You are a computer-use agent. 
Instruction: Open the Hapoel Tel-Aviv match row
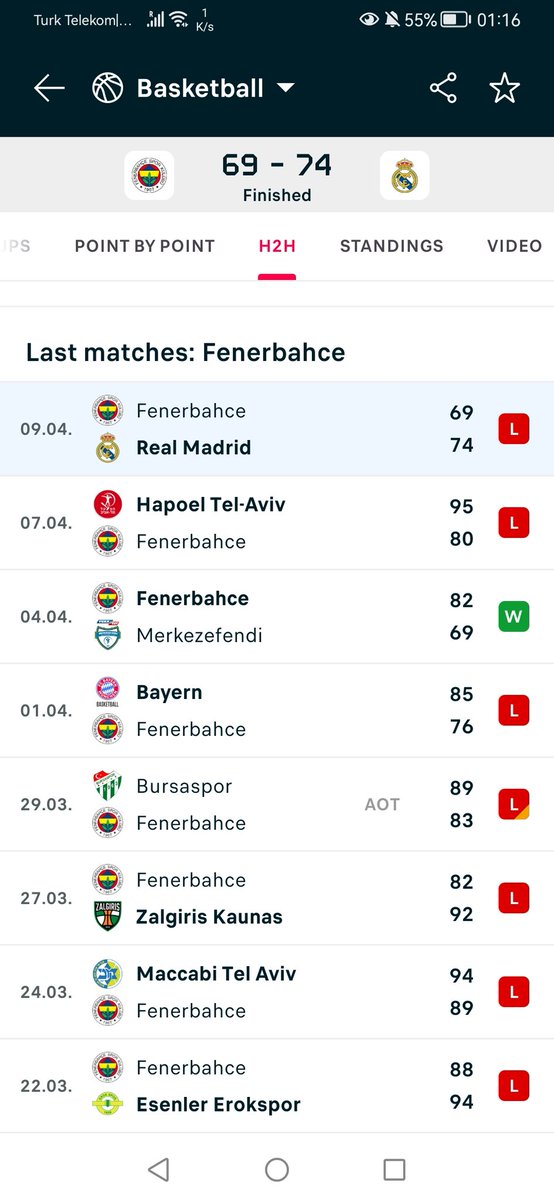click(277, 523)
